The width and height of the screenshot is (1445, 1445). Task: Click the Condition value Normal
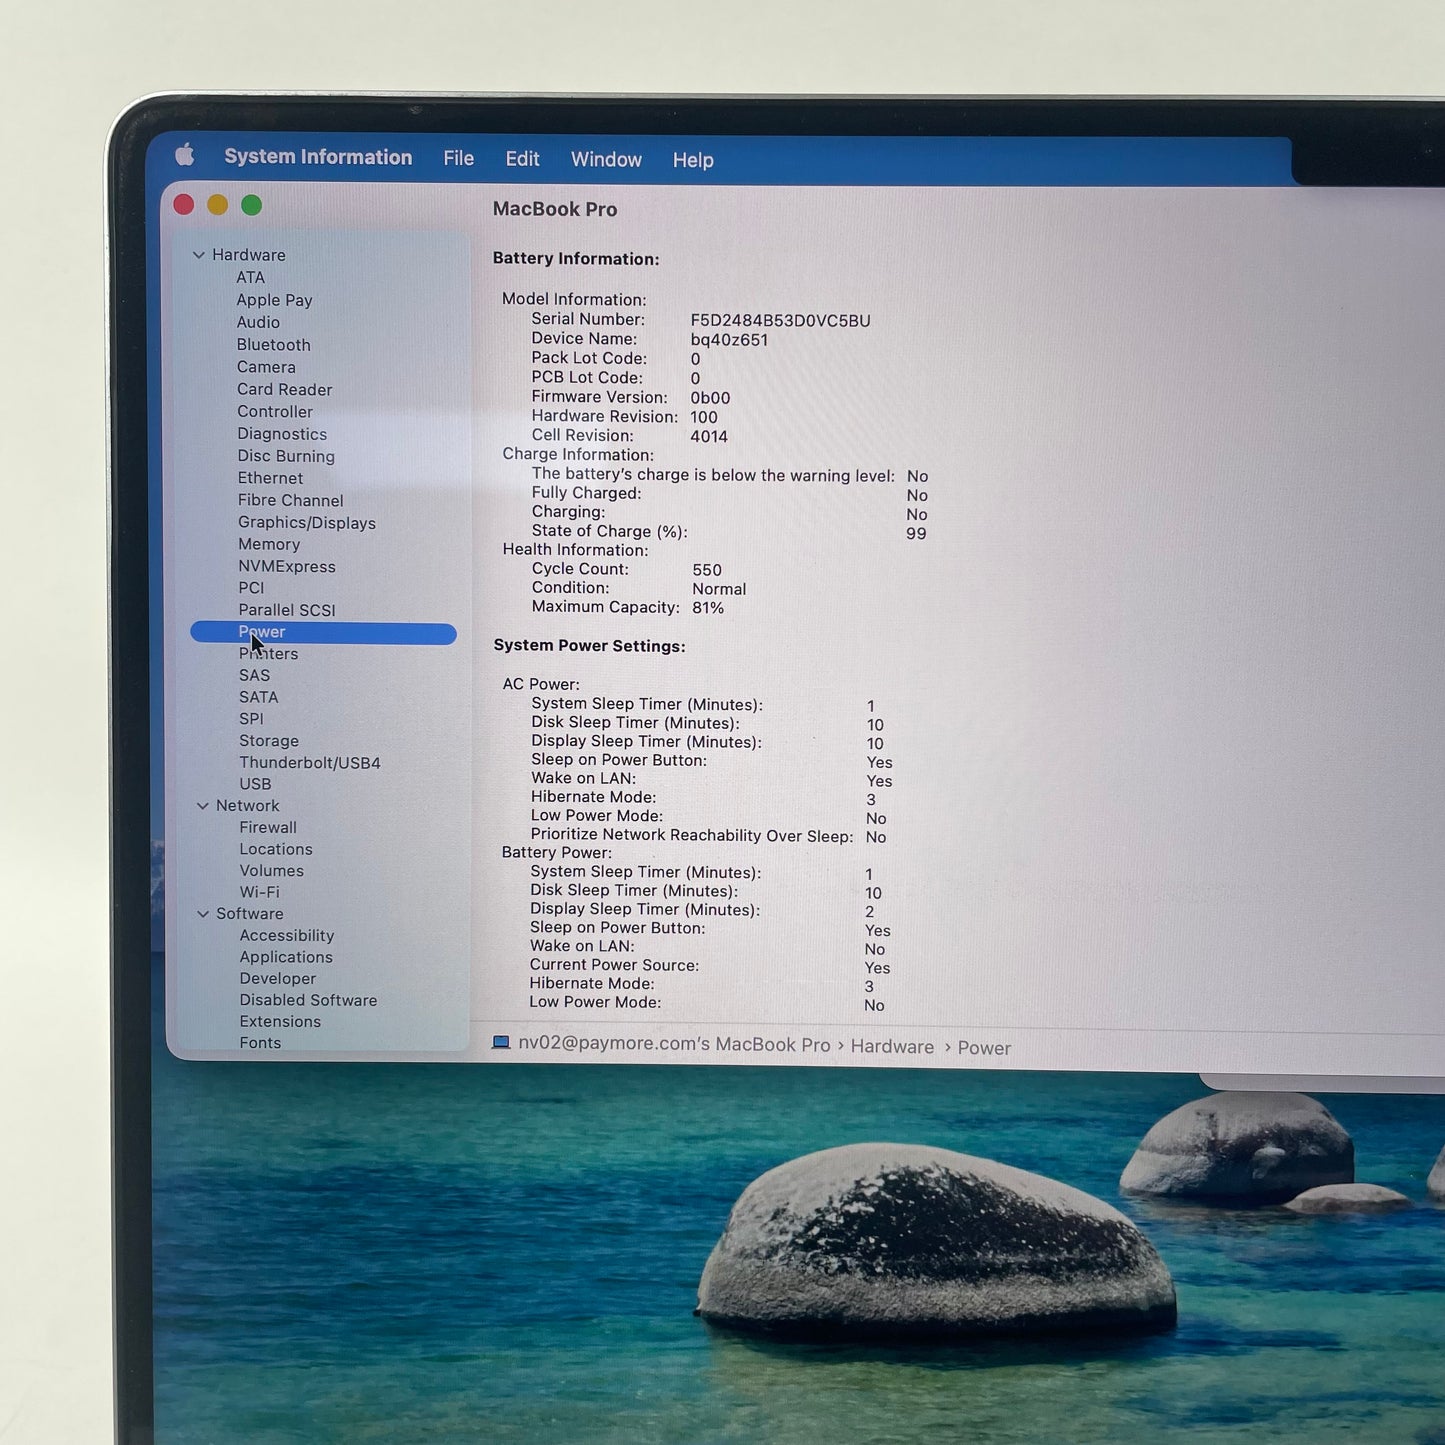point(719,589)
